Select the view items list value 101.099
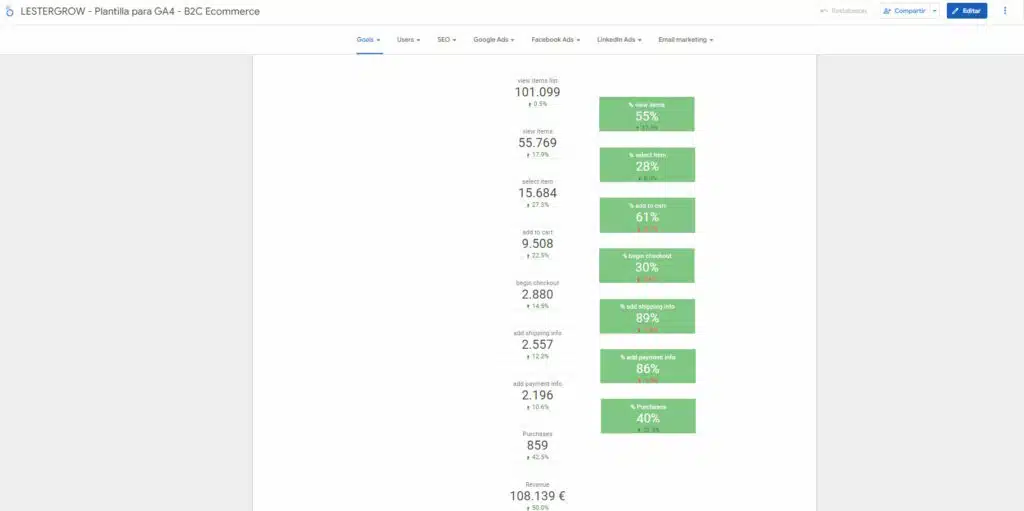The height and width of the screenshot is (511, 1024). coord(537,92)
